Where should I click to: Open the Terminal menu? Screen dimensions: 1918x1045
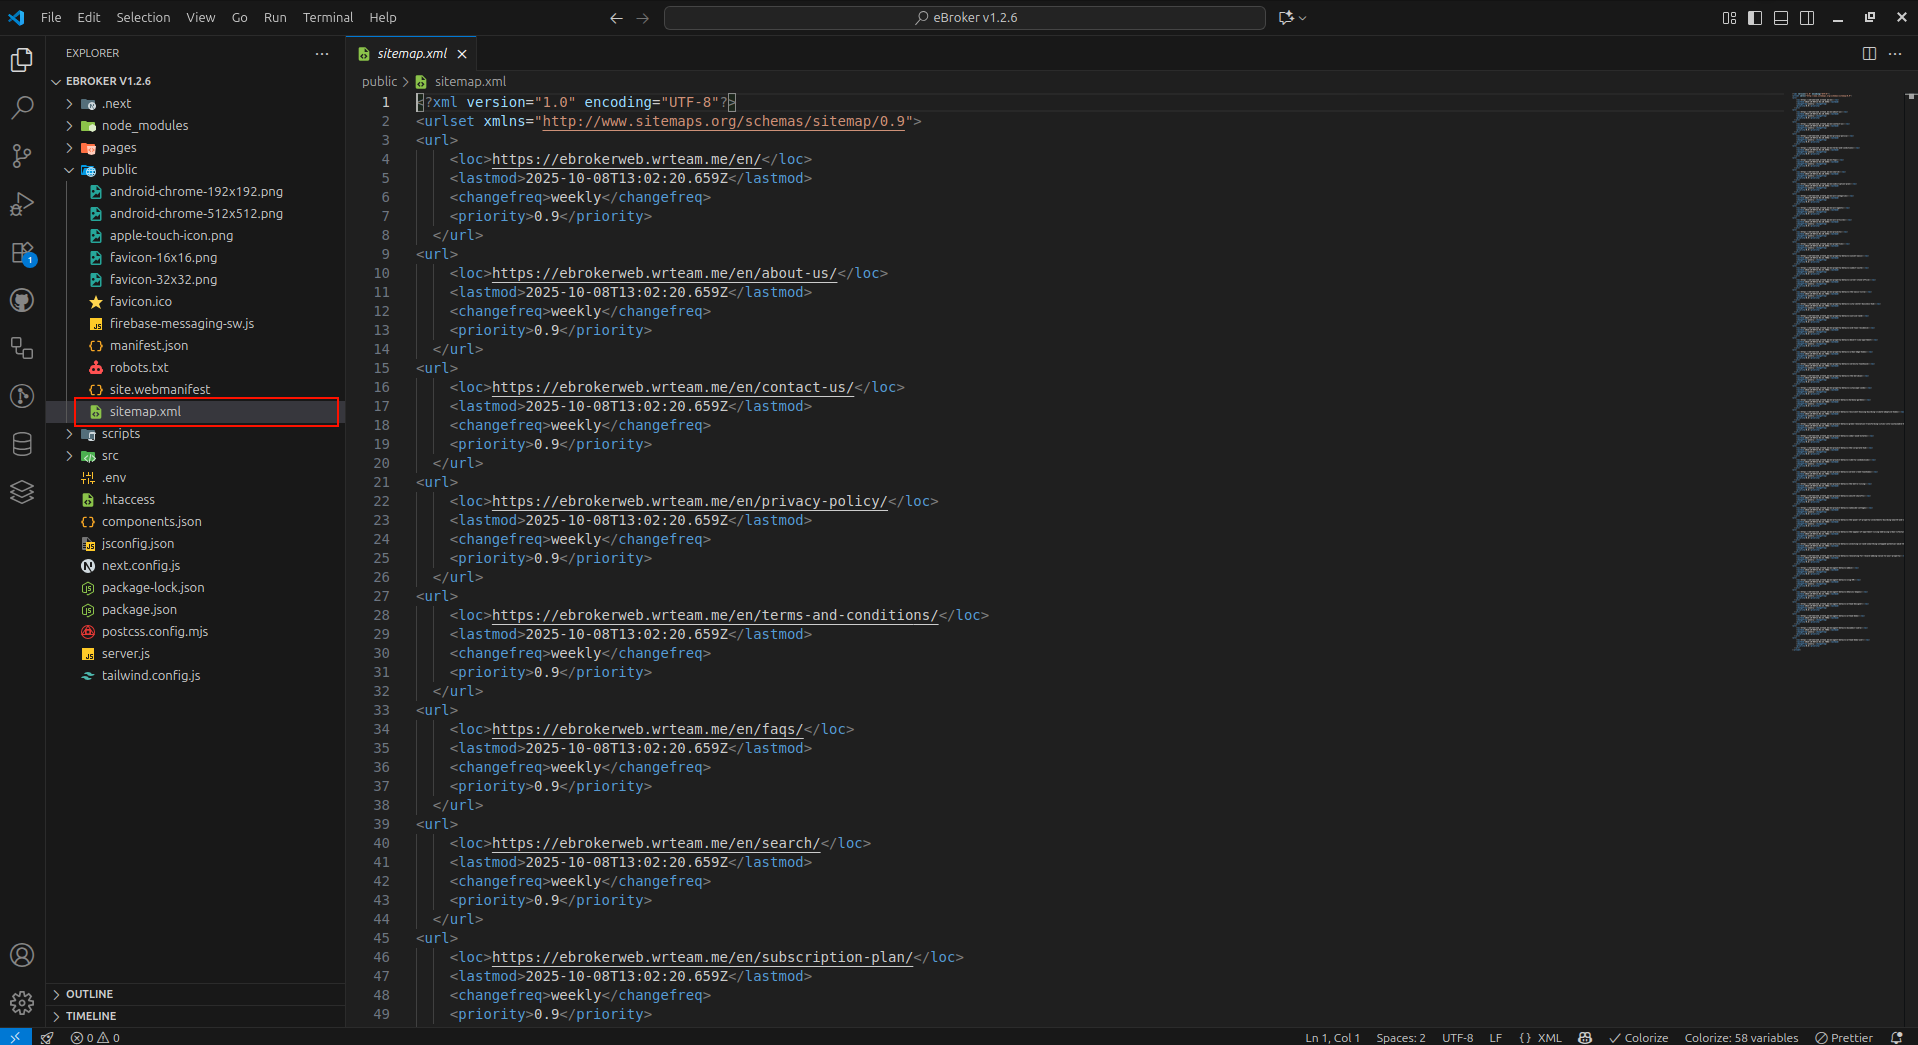coord(328,18)
